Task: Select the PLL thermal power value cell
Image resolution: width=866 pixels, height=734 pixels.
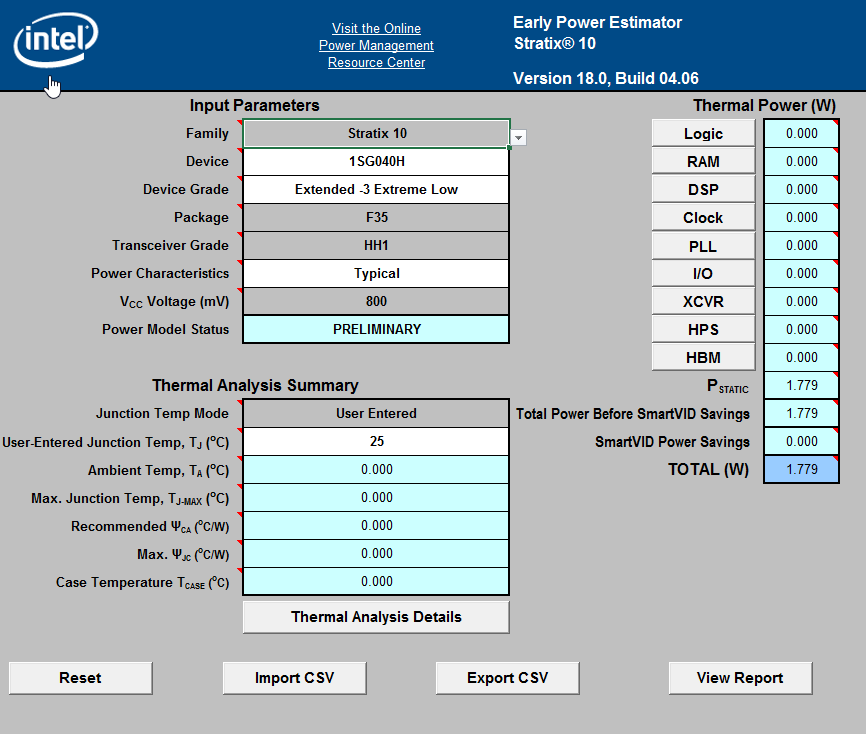Action: (801, 245)
